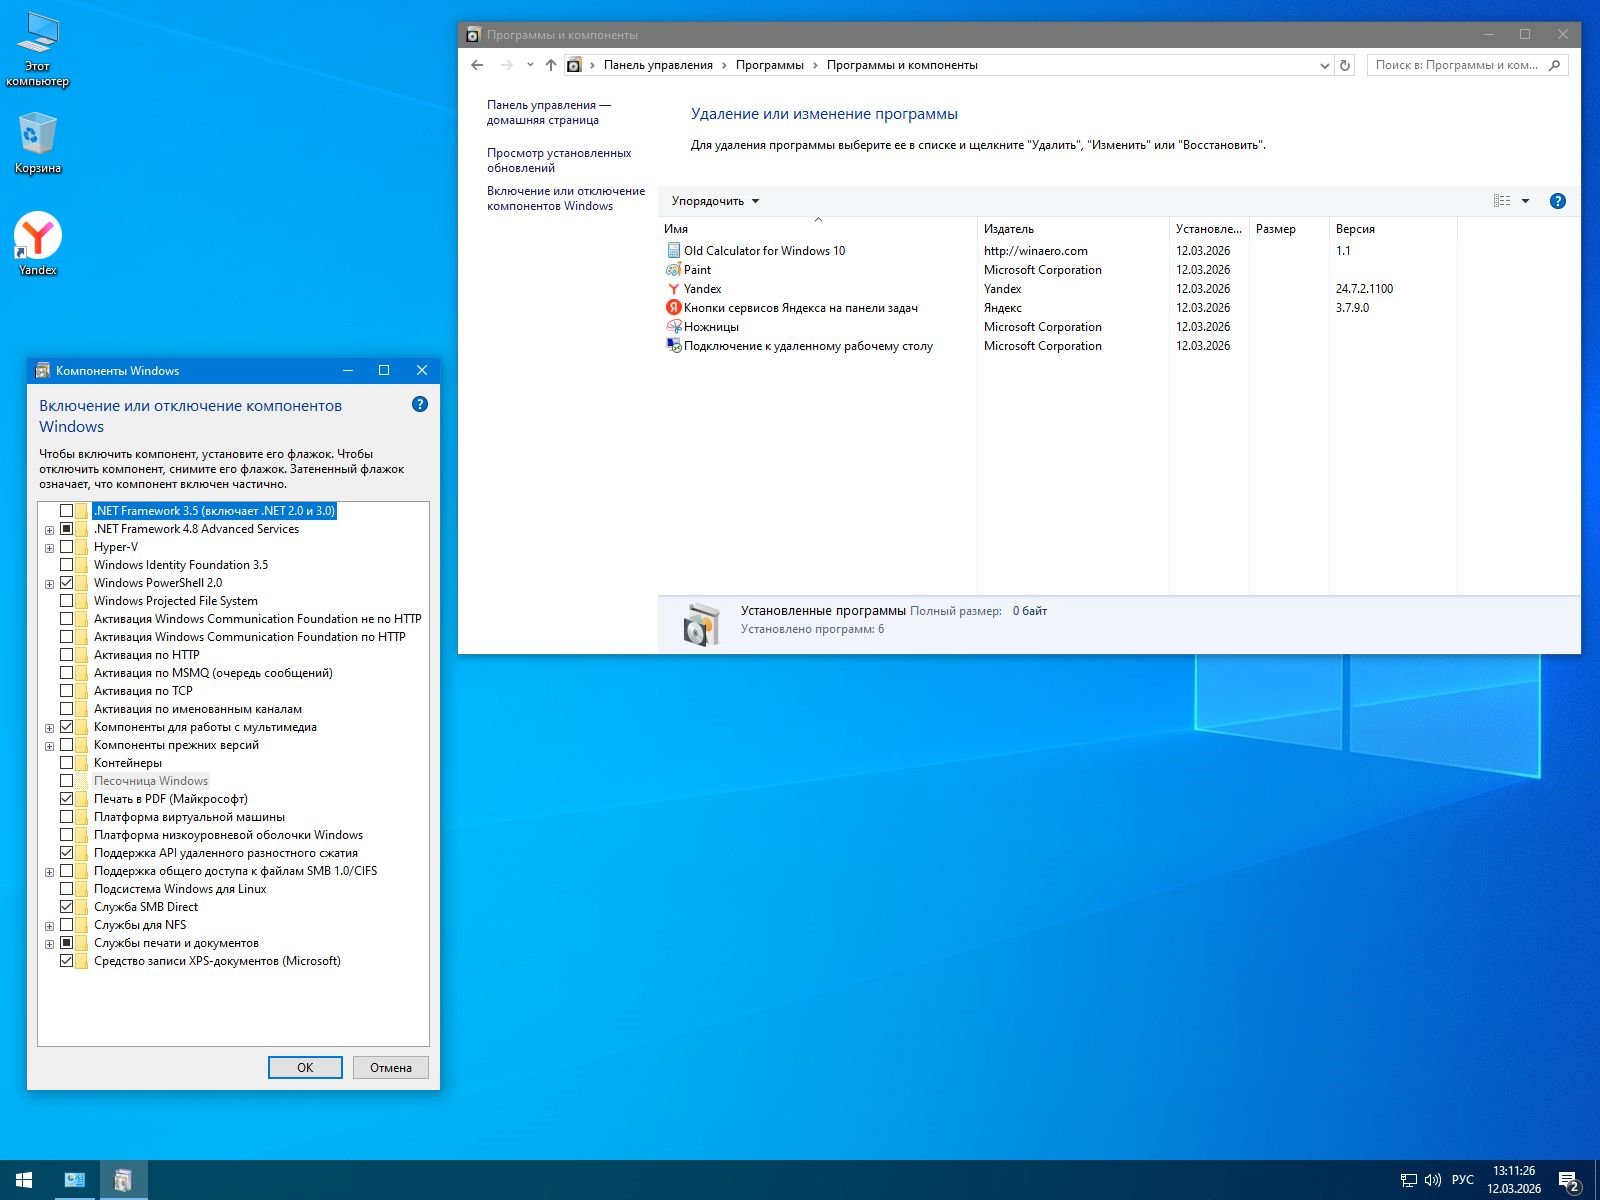Click the help icon in Programs toolbar
The width and height of the screenshot is (1600, 1200).
[1557, 201]
